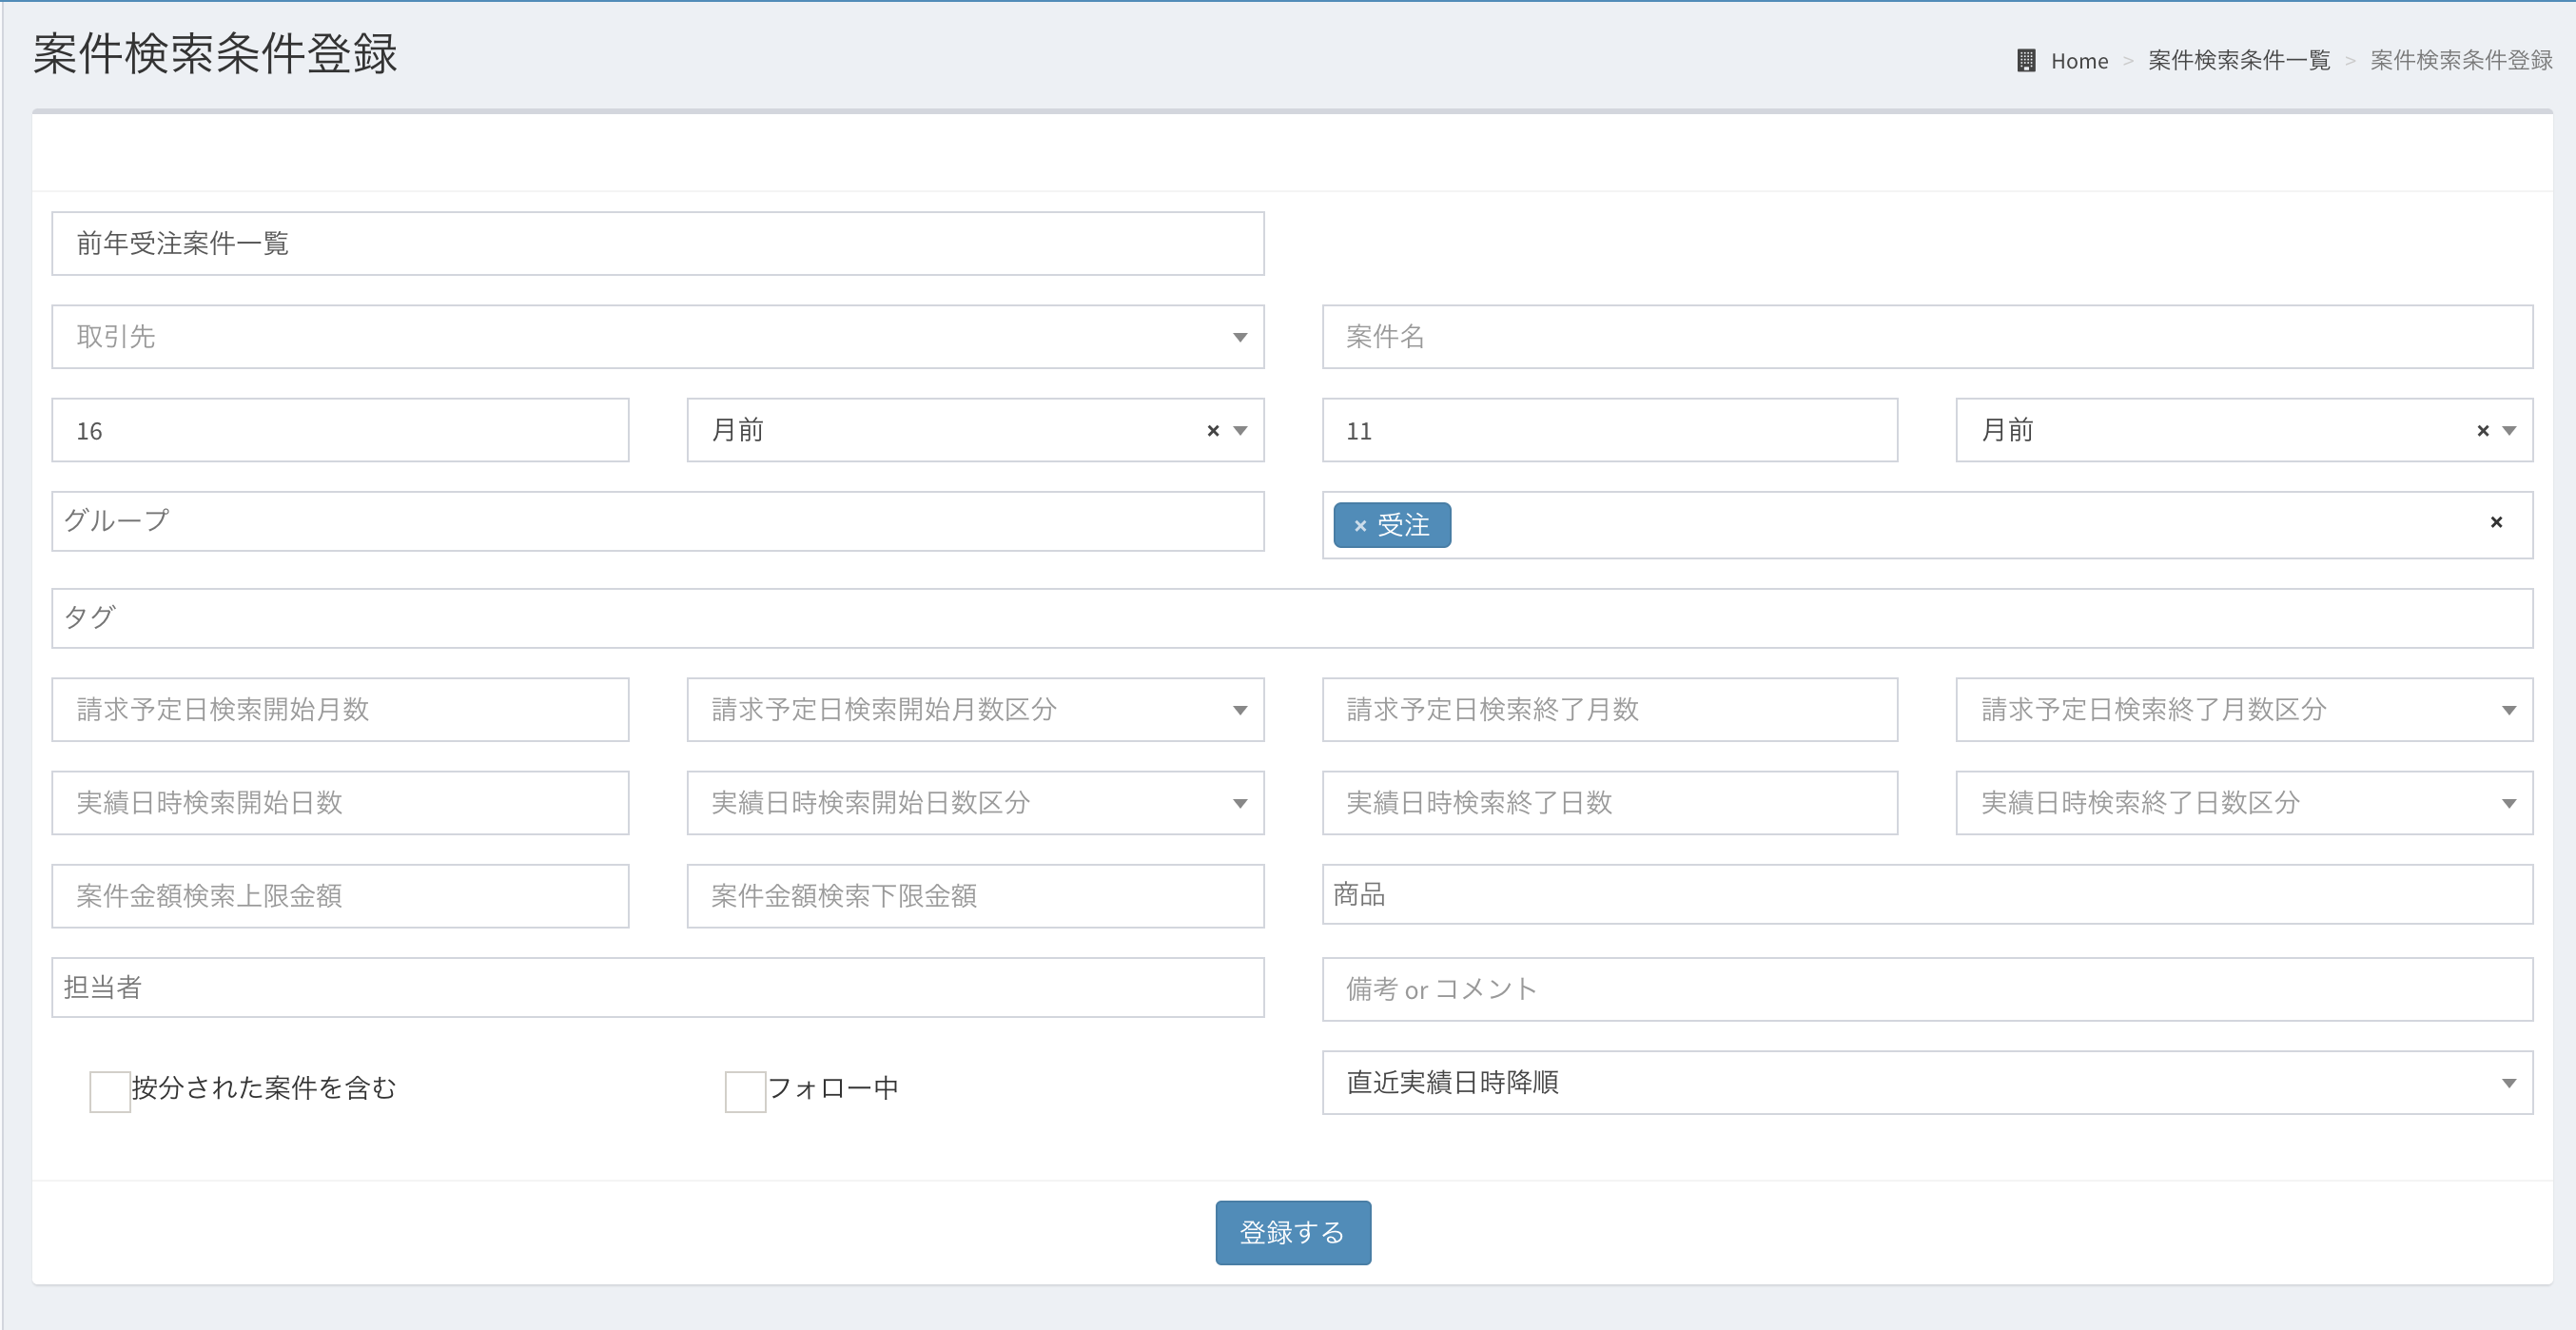Toggle the フォロー中 checkbox
The width and height of the screenshot is (2576, 1330).
coord(745,1091)
